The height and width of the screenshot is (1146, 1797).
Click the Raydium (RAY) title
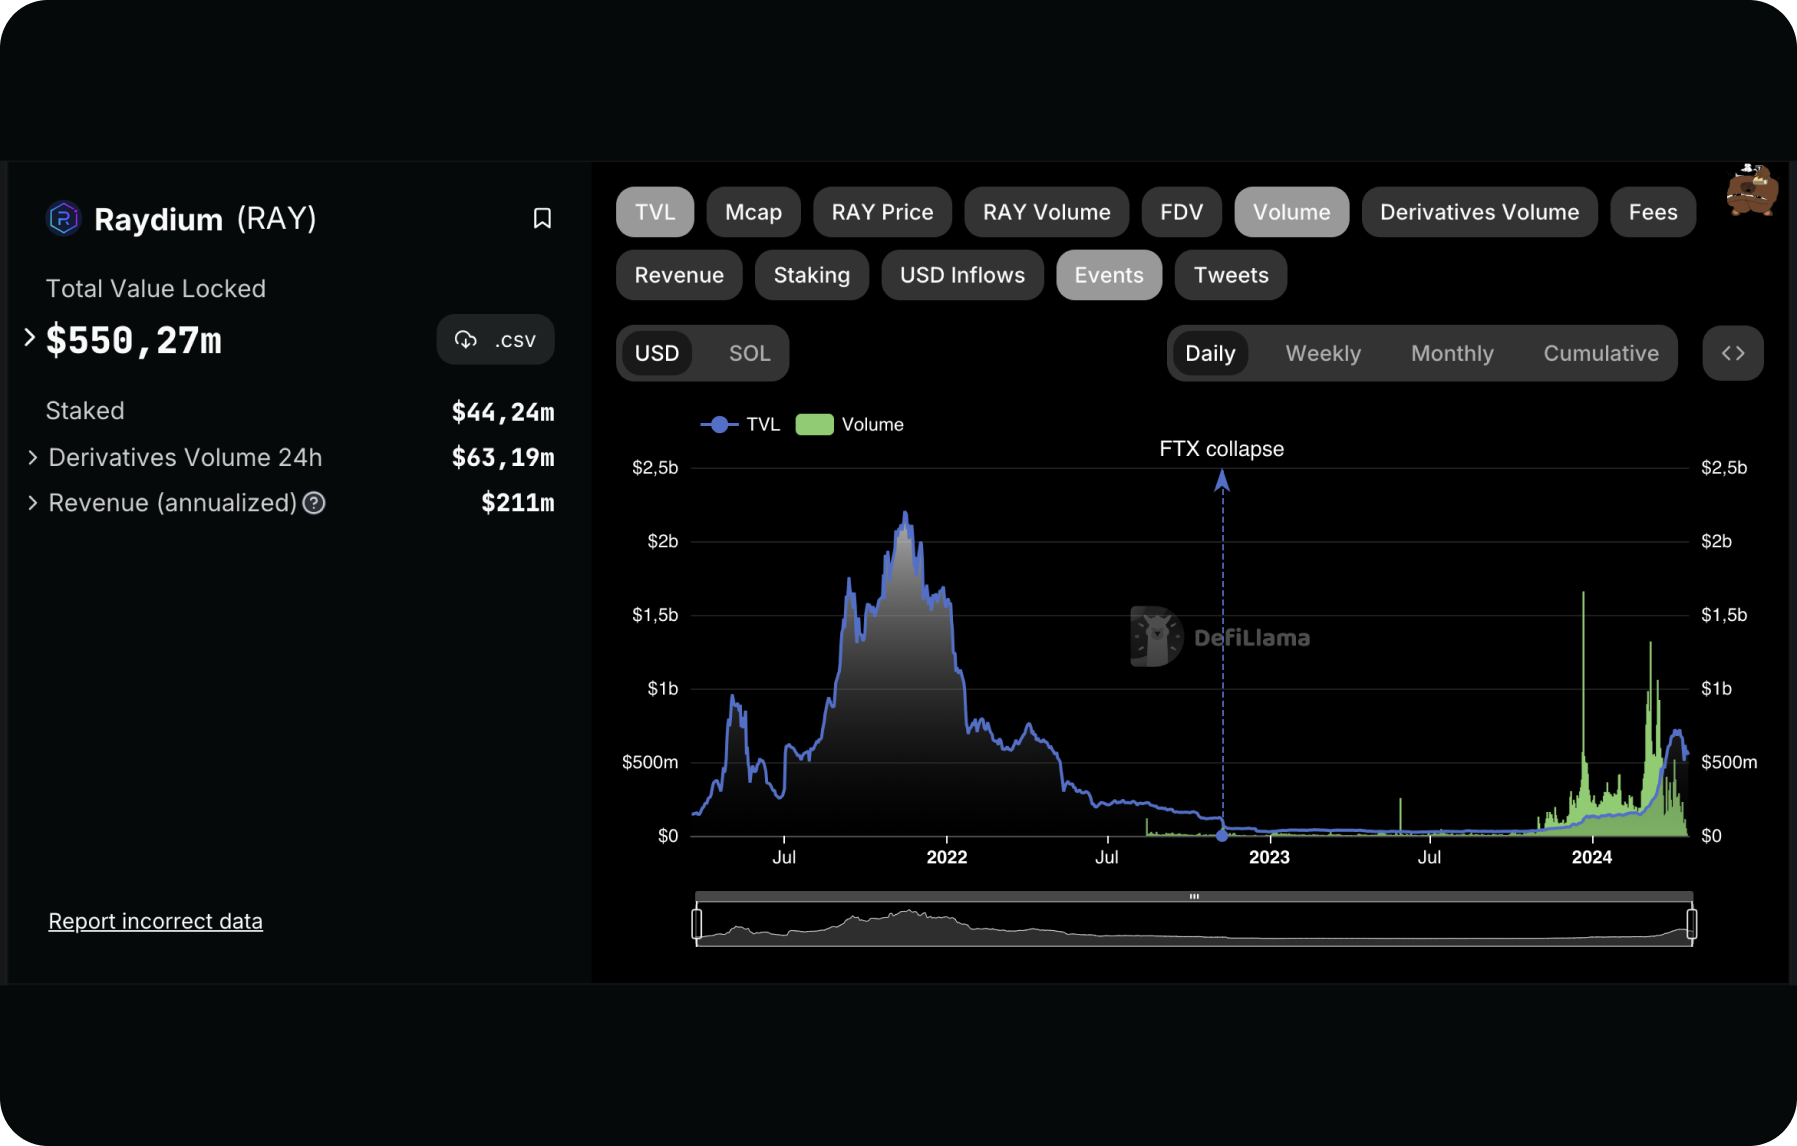coord(205,219)
